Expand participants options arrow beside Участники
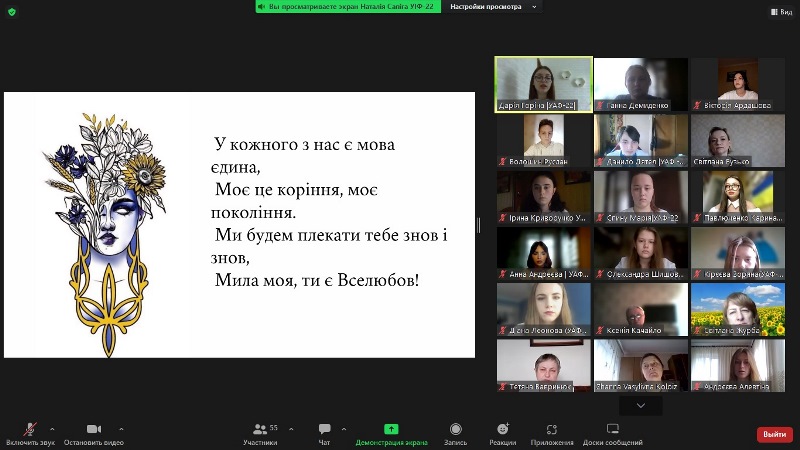 [291, 429]
